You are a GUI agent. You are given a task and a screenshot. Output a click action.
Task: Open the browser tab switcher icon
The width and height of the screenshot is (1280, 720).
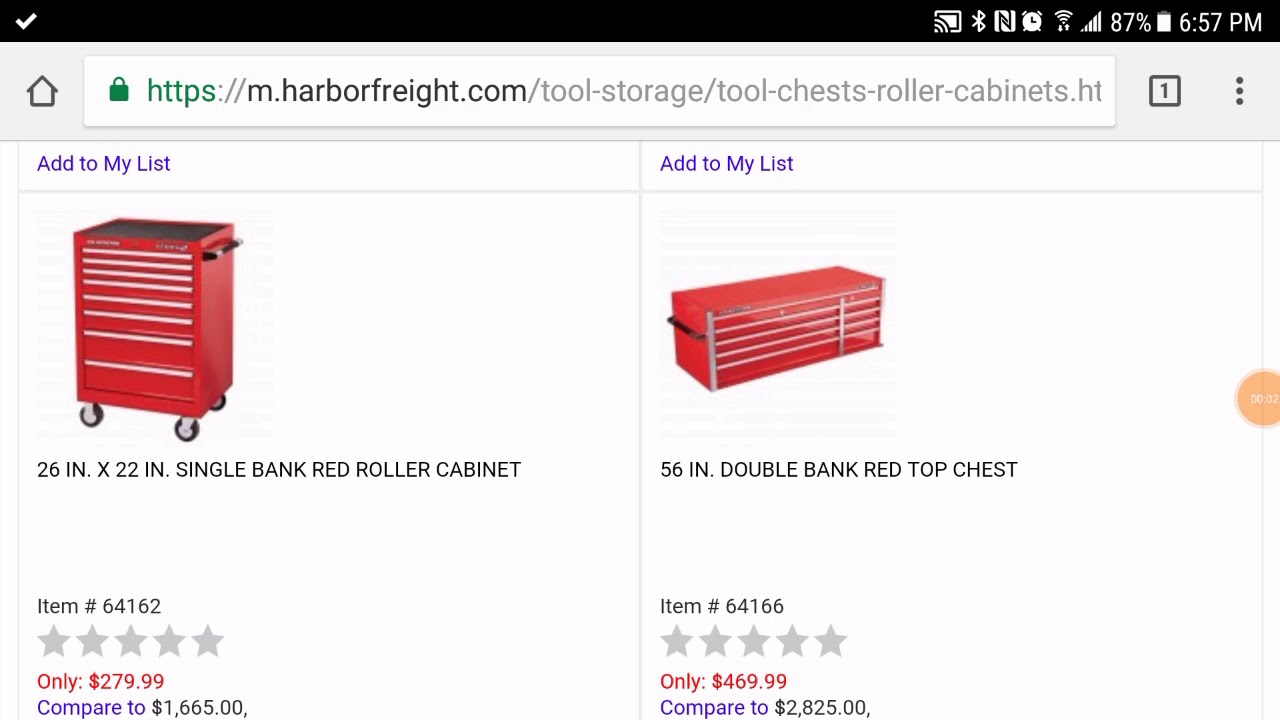pos(1164,91)
